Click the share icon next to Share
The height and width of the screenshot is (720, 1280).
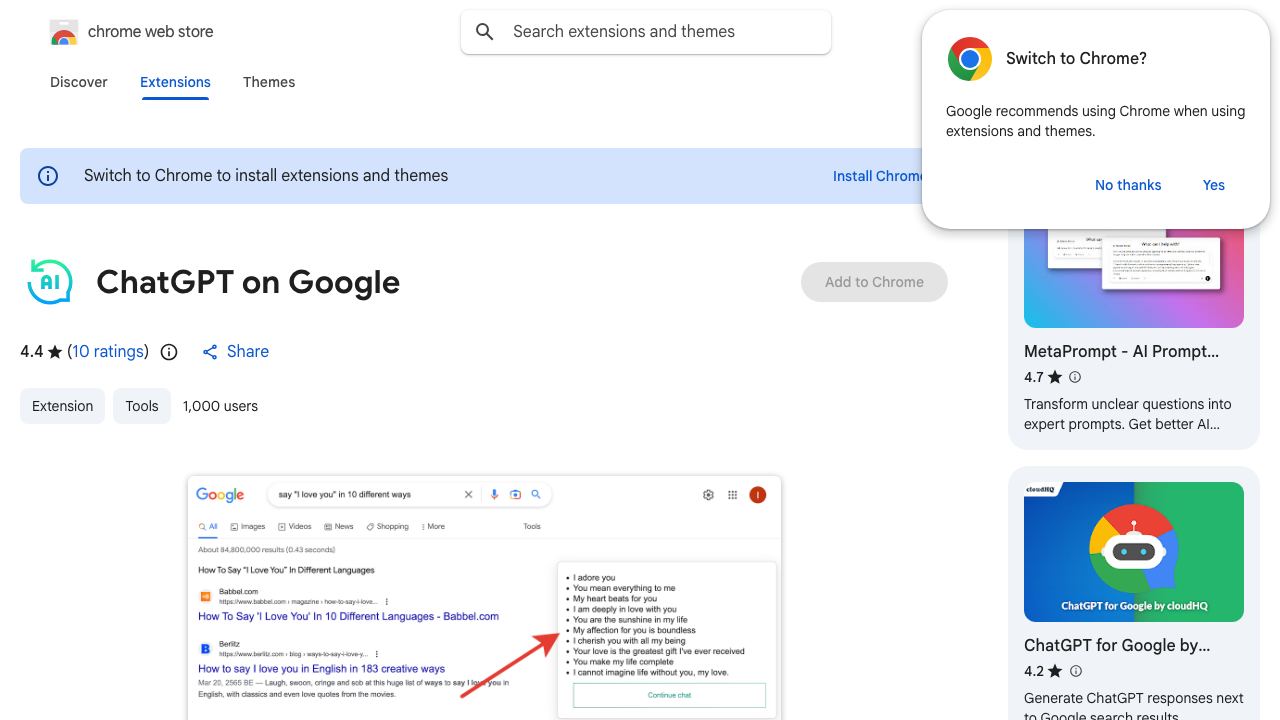coord(210,352)
